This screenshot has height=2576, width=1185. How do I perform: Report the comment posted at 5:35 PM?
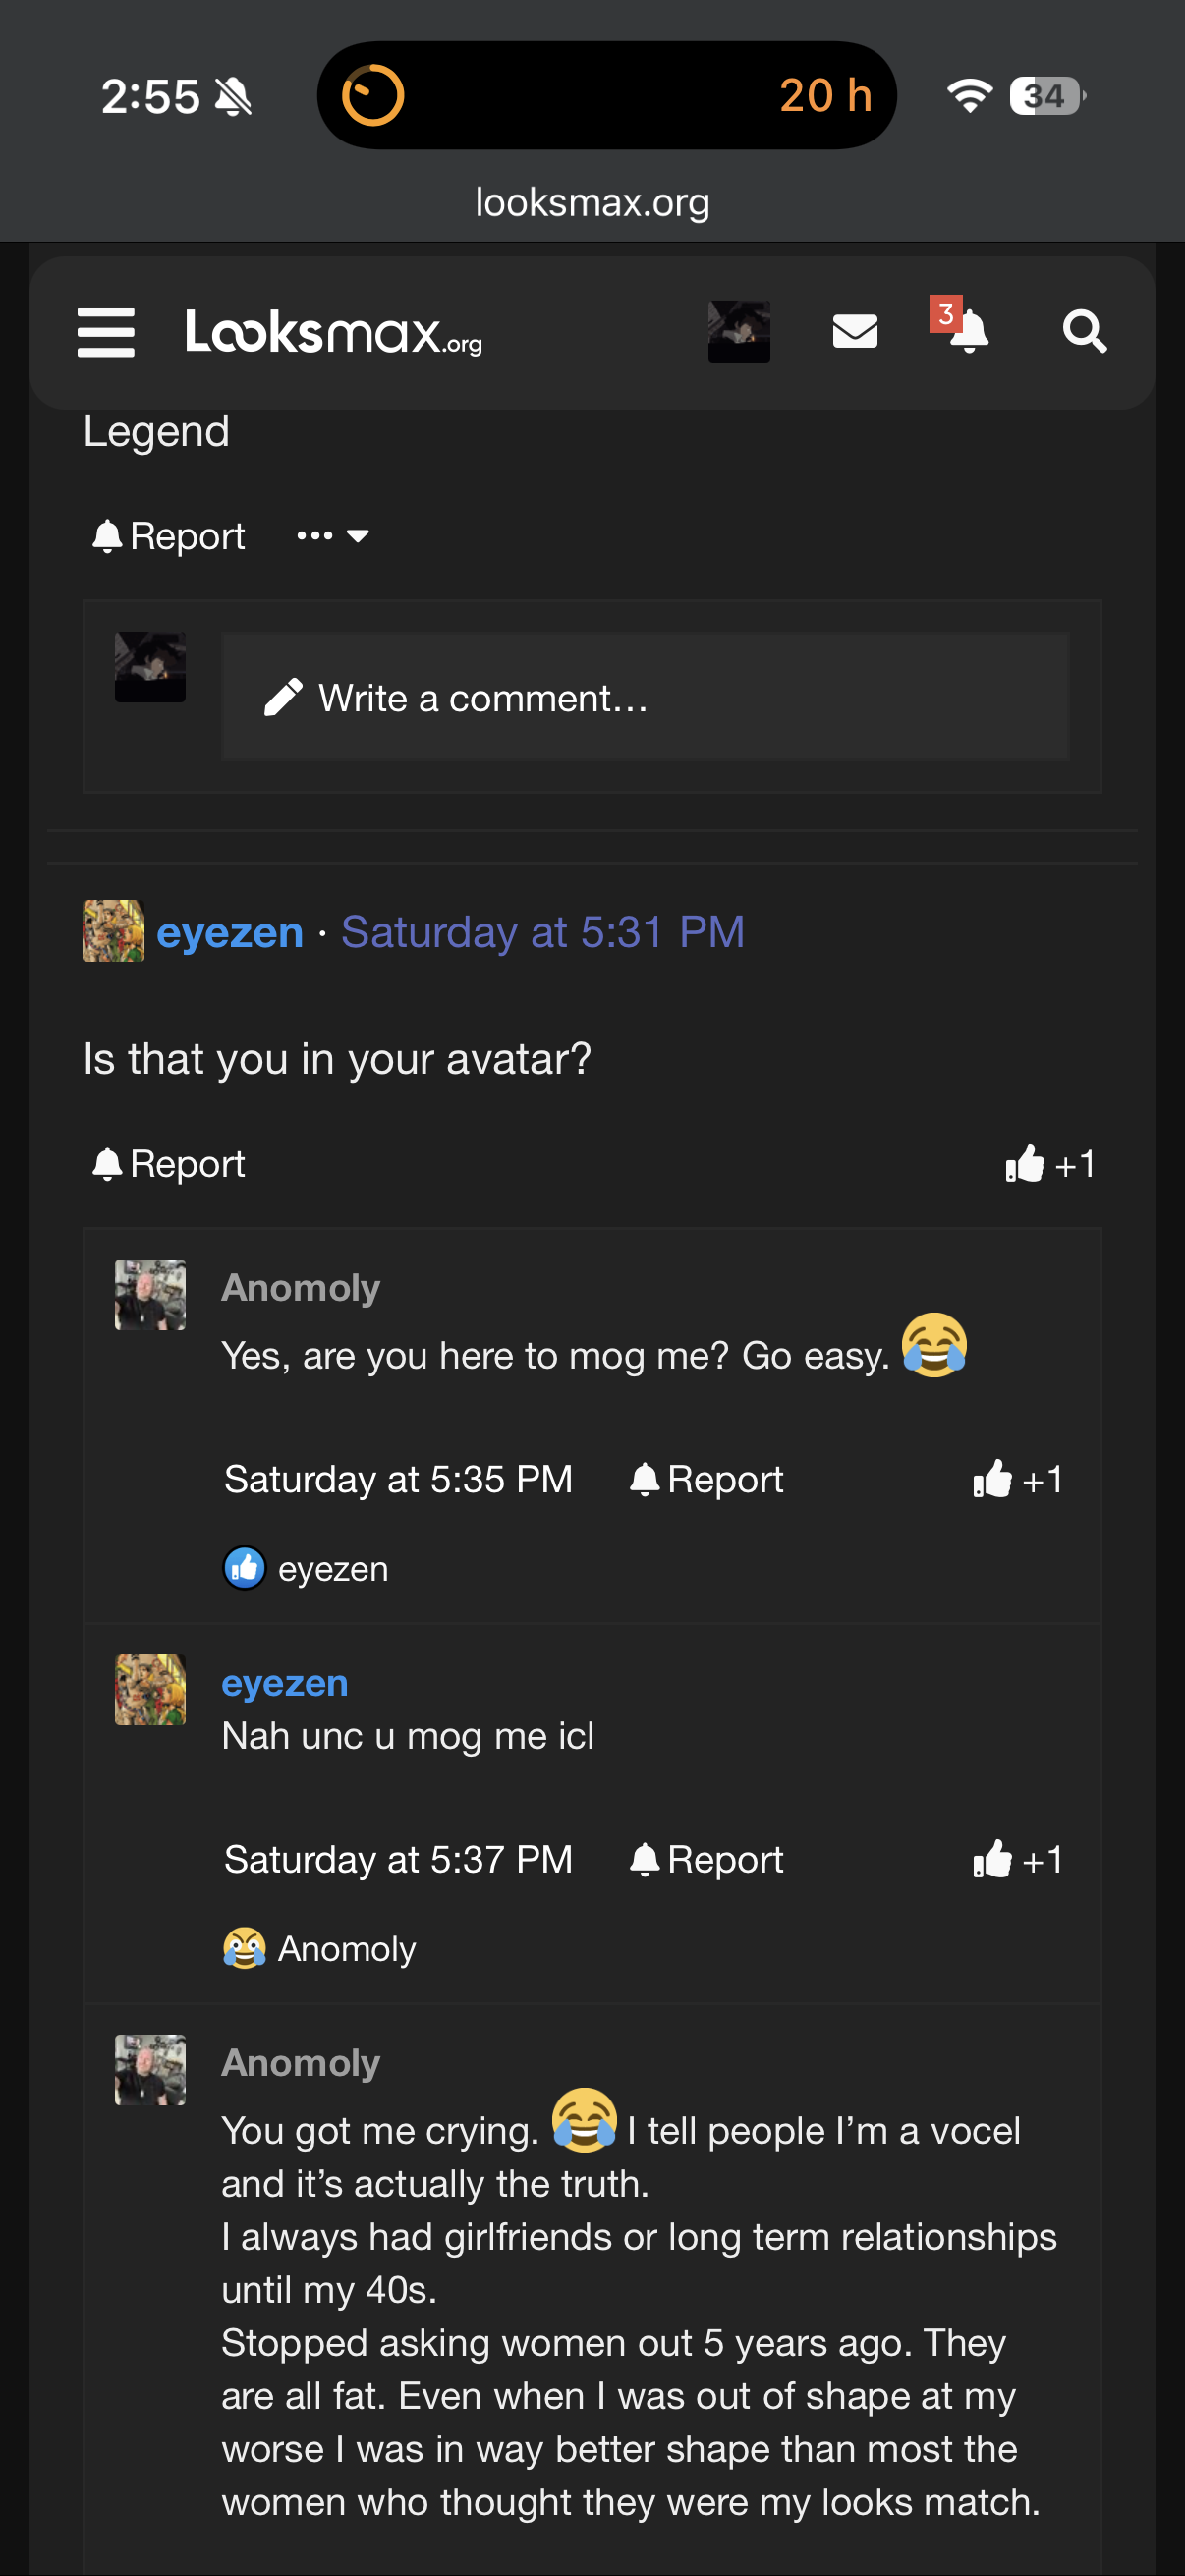tap(706, 1479)
